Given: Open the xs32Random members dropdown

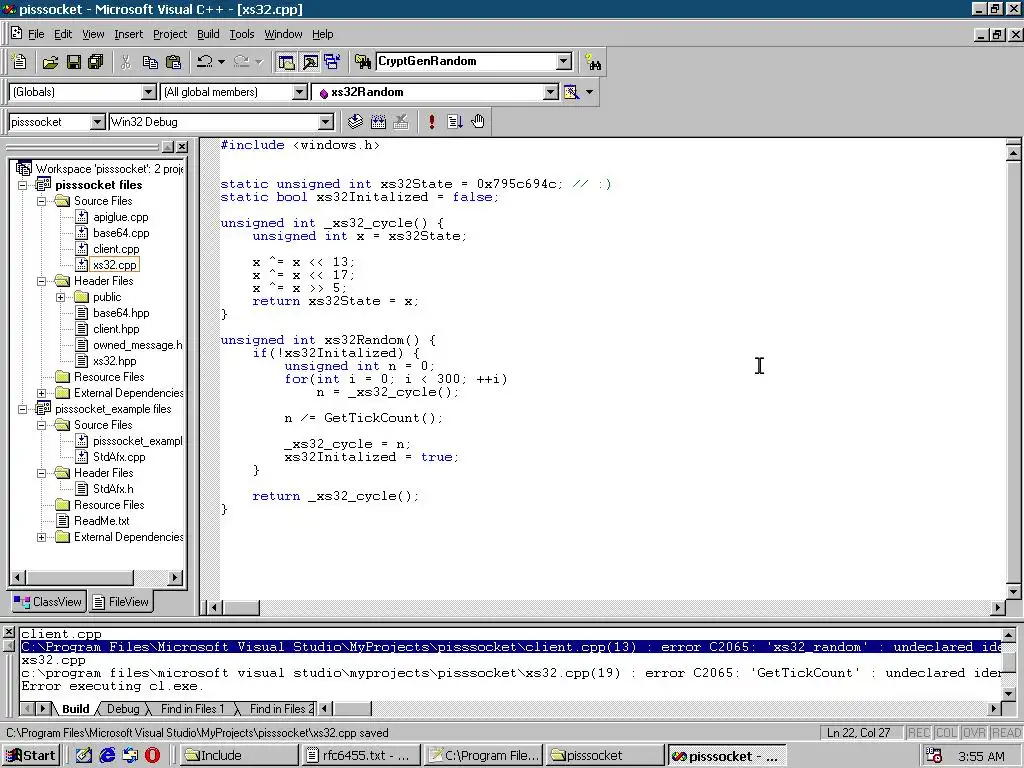Looking at the screenshot, I should (551, 92).
